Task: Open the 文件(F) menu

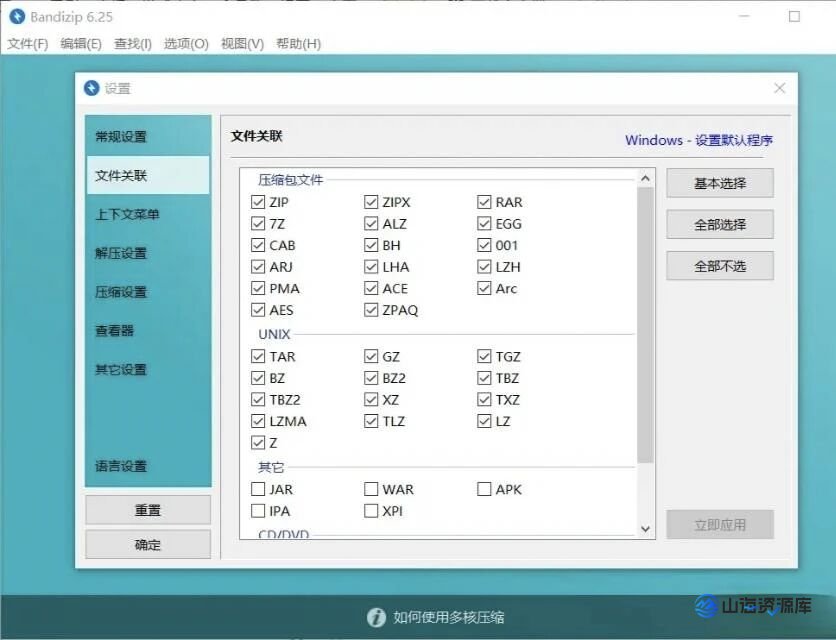Action: (x=27, y=44)
